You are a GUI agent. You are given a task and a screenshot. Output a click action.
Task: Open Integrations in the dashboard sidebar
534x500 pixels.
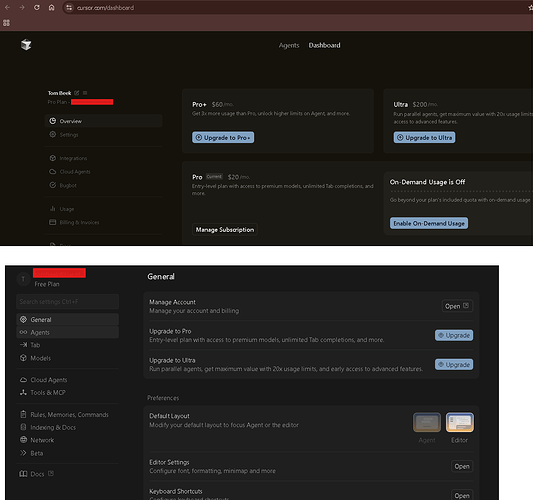point(104,158)
